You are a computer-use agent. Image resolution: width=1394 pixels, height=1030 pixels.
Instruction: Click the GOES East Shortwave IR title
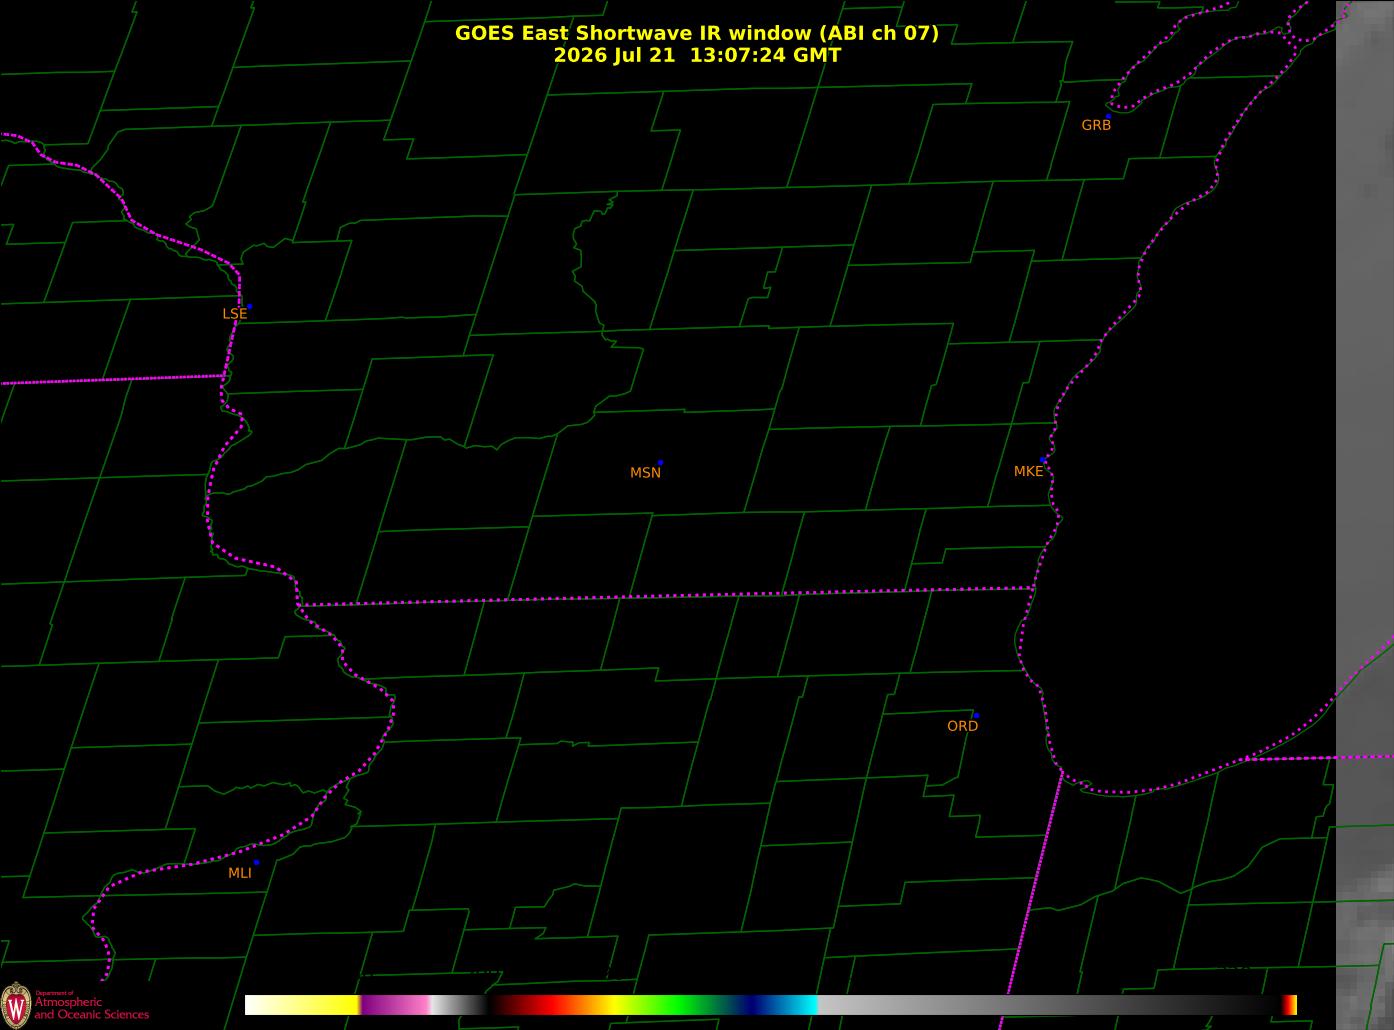click(x=697, y=33)
